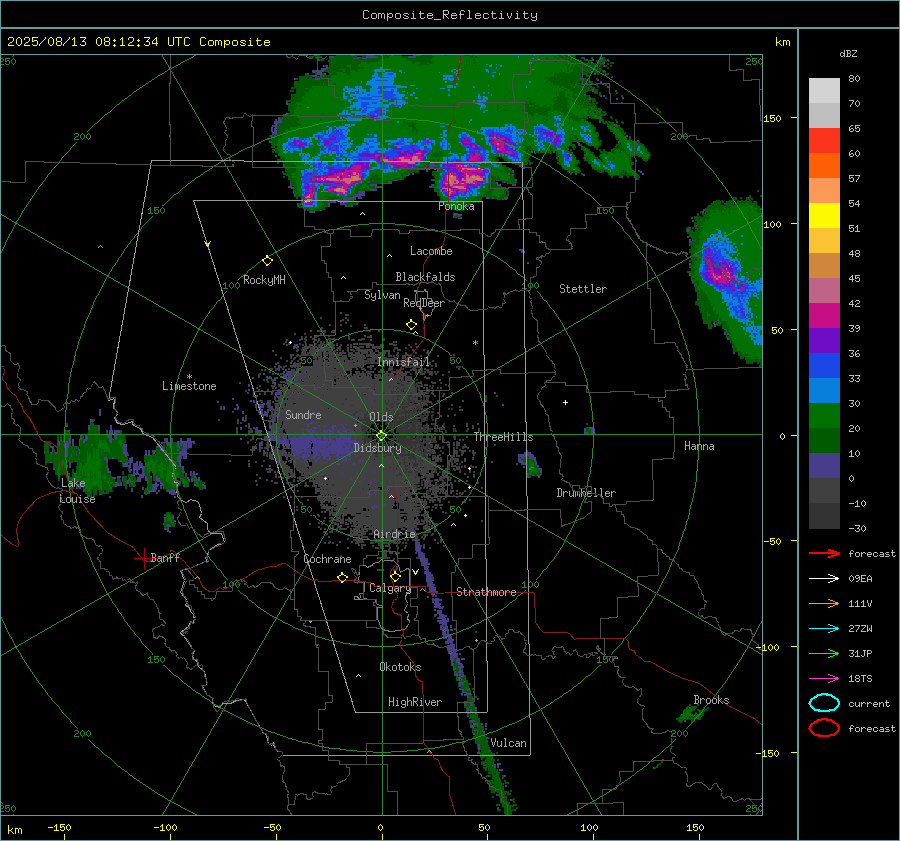
Task: Click the red cross marker at Banff
Action: tap(143, 558)
